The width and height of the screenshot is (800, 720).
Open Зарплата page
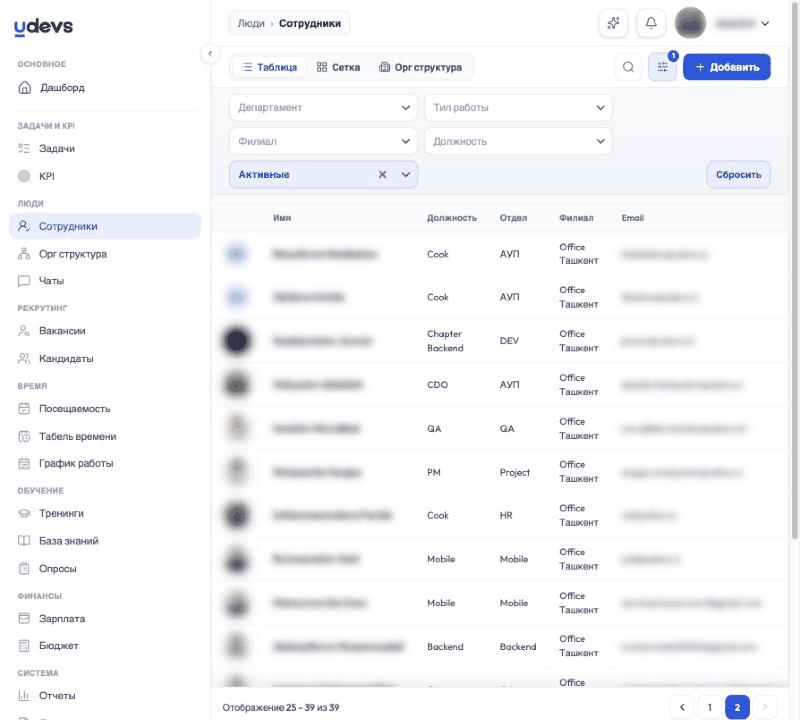pyautogui.click(x=105, y=618)
